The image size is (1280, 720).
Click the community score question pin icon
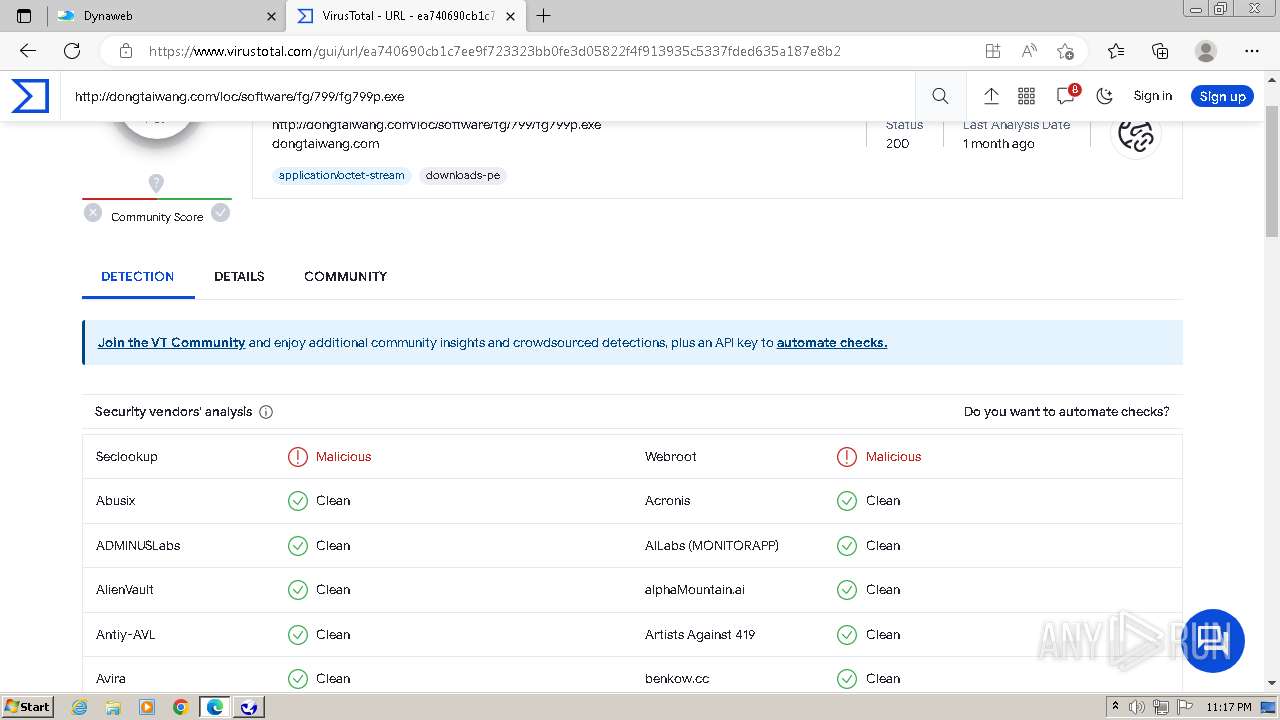coord(156,183)
